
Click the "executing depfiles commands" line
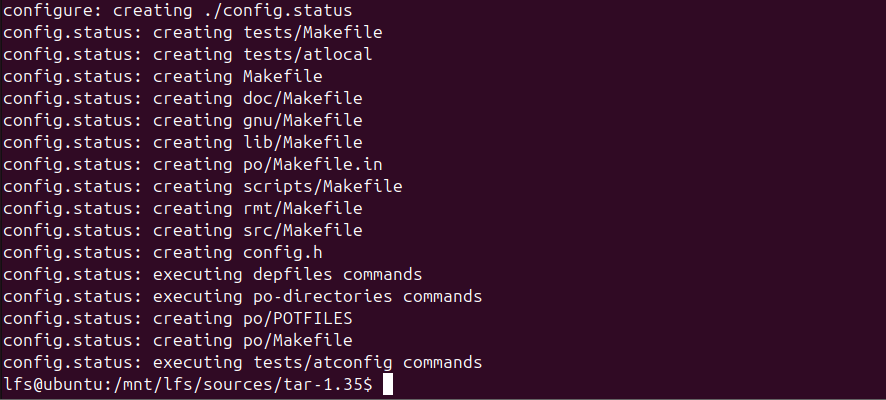tap(287, 274)
